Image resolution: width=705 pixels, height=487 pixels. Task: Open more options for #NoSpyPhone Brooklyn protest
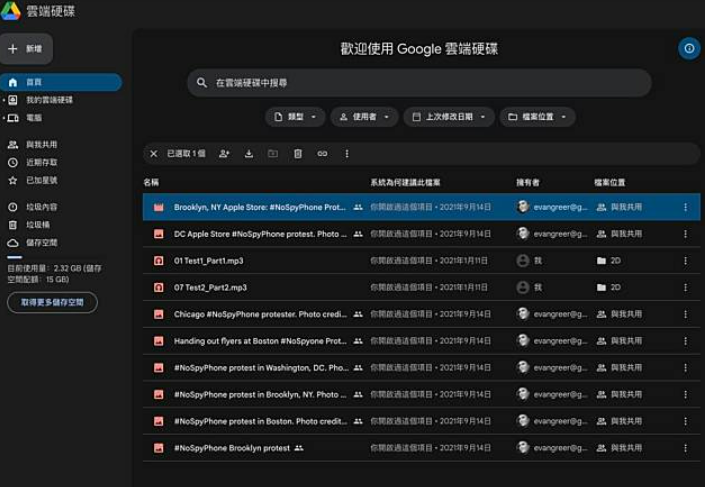(x=685, y=448)
